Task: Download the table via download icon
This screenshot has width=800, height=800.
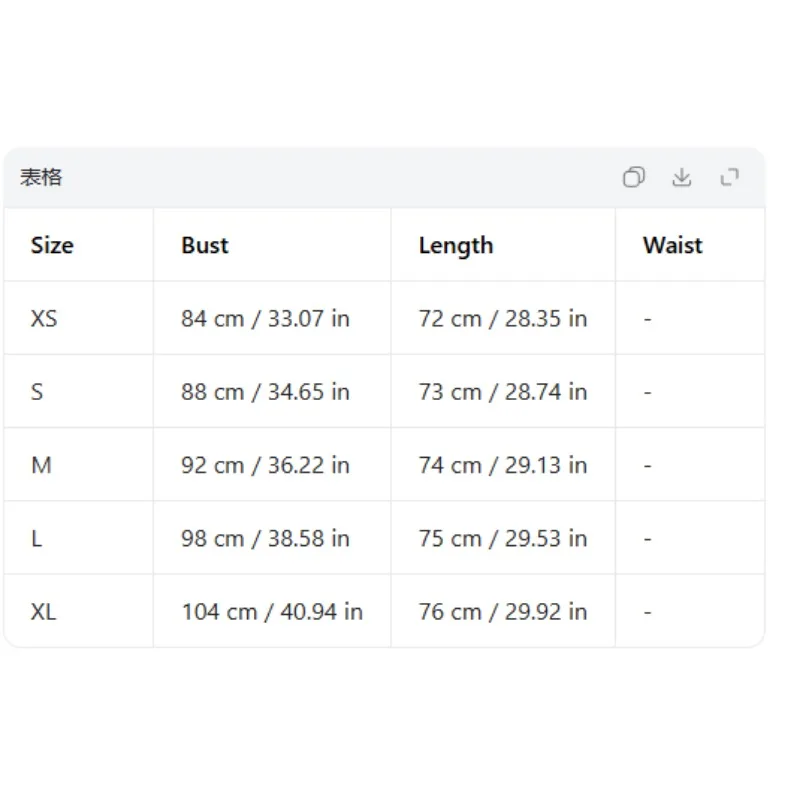Action: click(x=682, y=177)
